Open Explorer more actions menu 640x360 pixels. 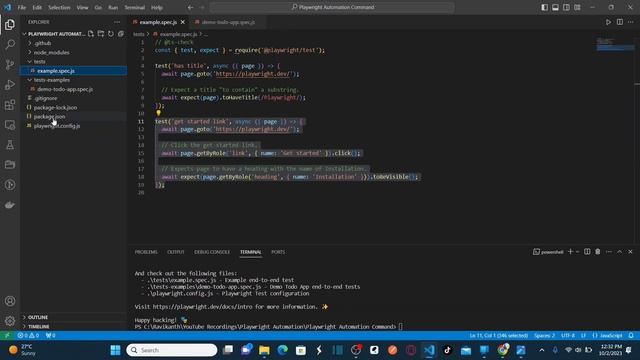[x=117, y=22]
